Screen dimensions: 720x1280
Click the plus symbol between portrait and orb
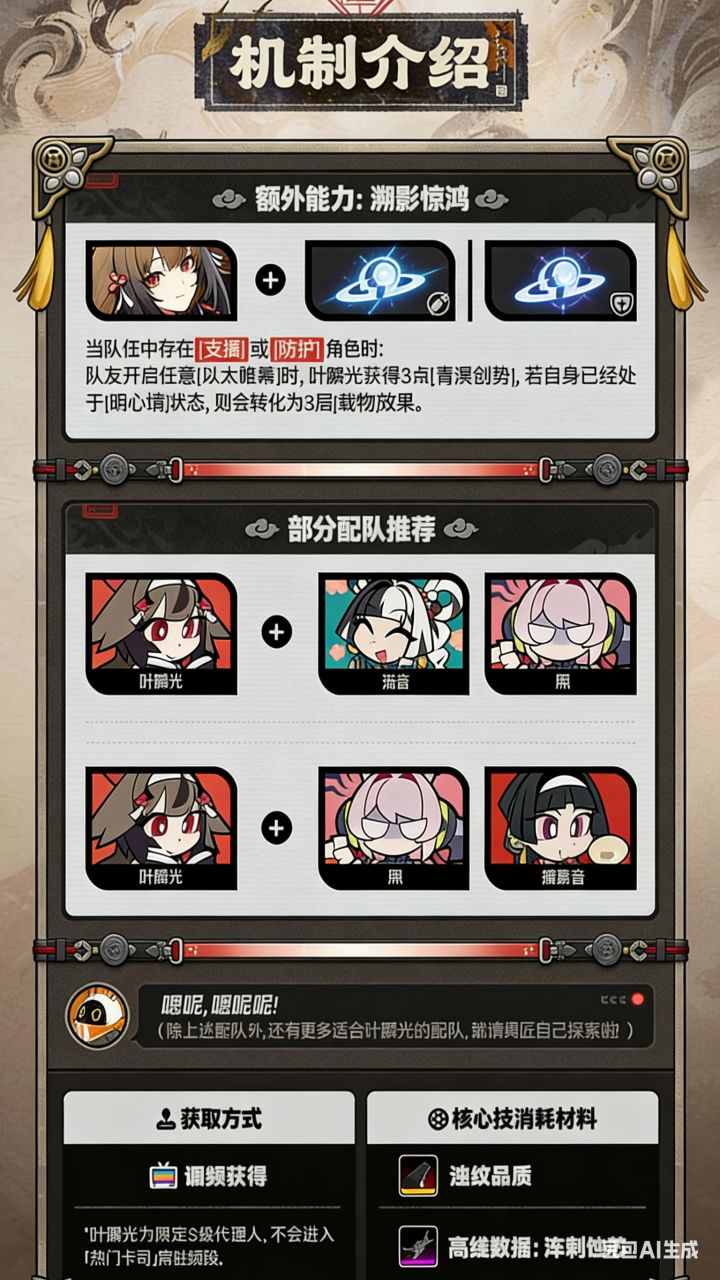270,281
